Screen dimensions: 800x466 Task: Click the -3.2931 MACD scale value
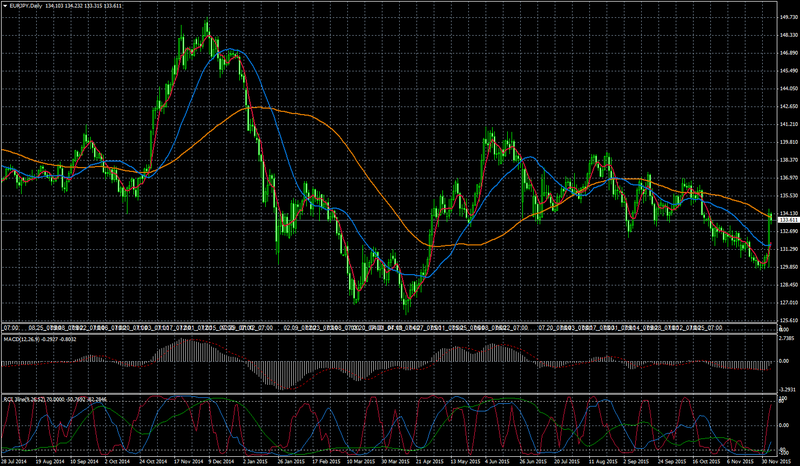[x=788, y=389]
